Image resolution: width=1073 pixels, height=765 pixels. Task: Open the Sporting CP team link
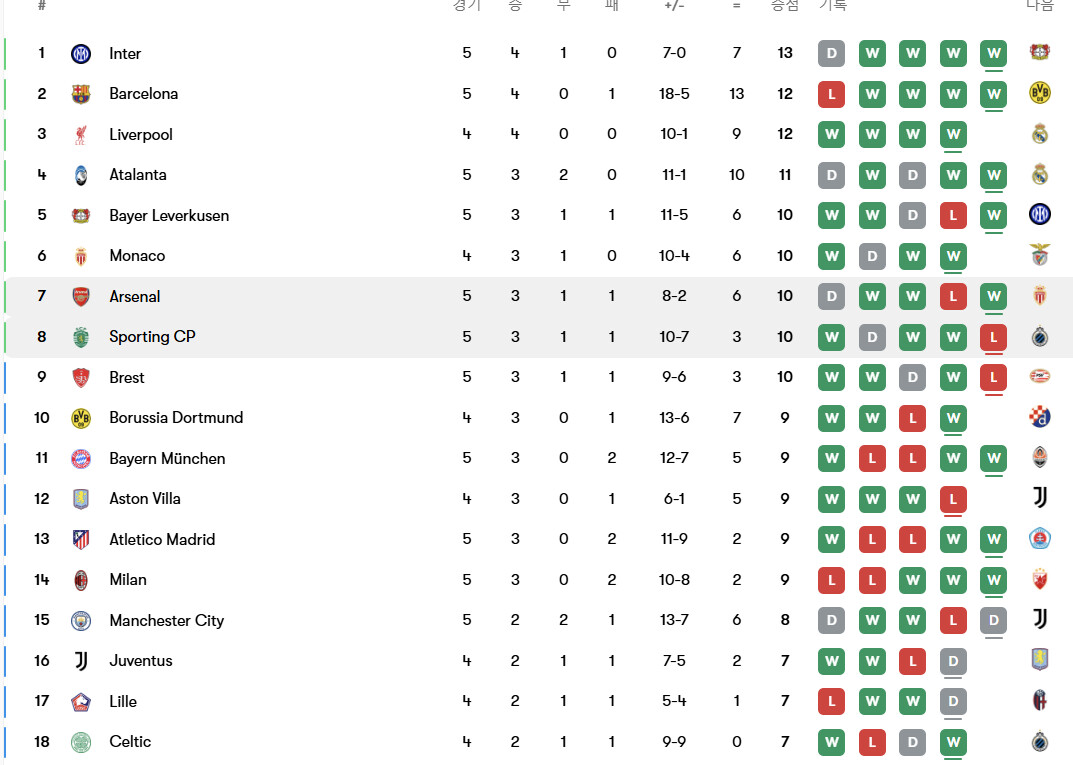tap(152, 337)
